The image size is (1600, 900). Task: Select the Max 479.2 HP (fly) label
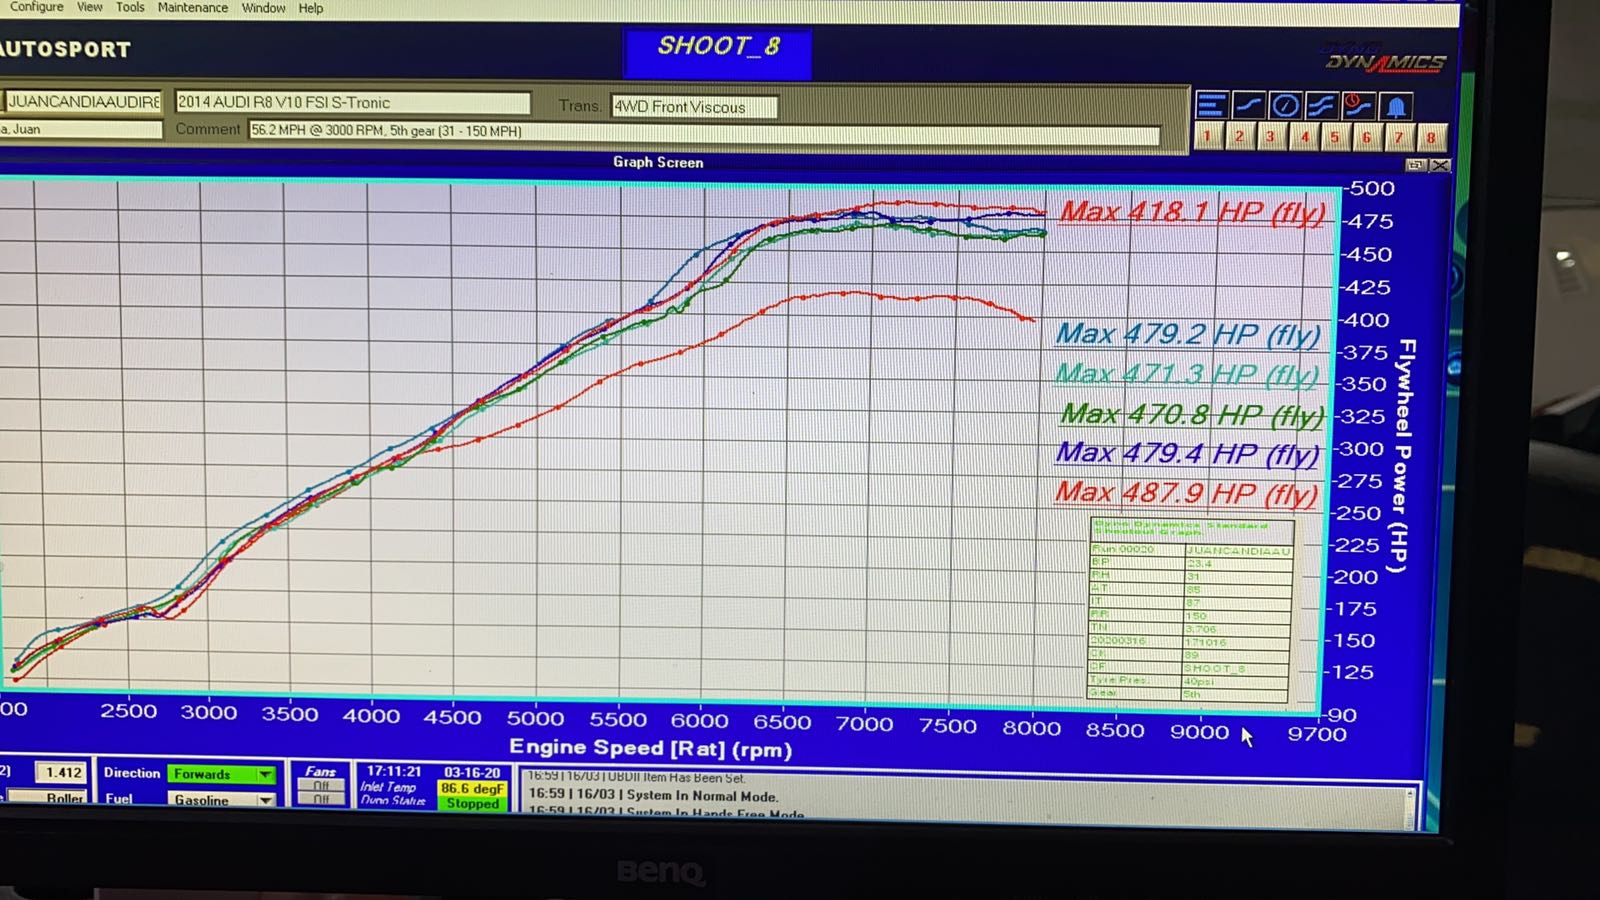1188,334
